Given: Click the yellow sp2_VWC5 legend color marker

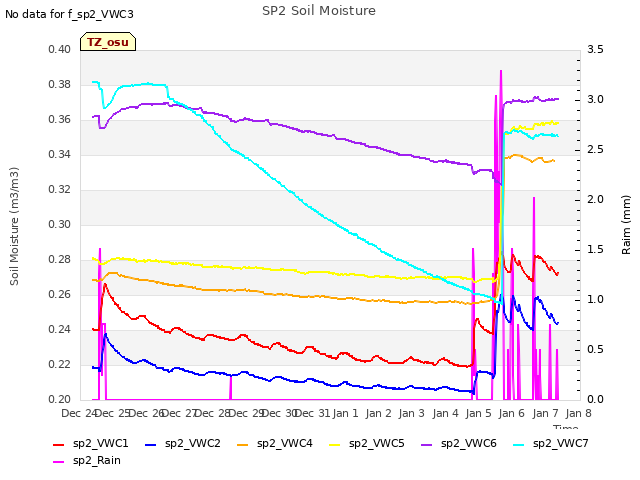Looking at the screenshot, I should (335, 444).
